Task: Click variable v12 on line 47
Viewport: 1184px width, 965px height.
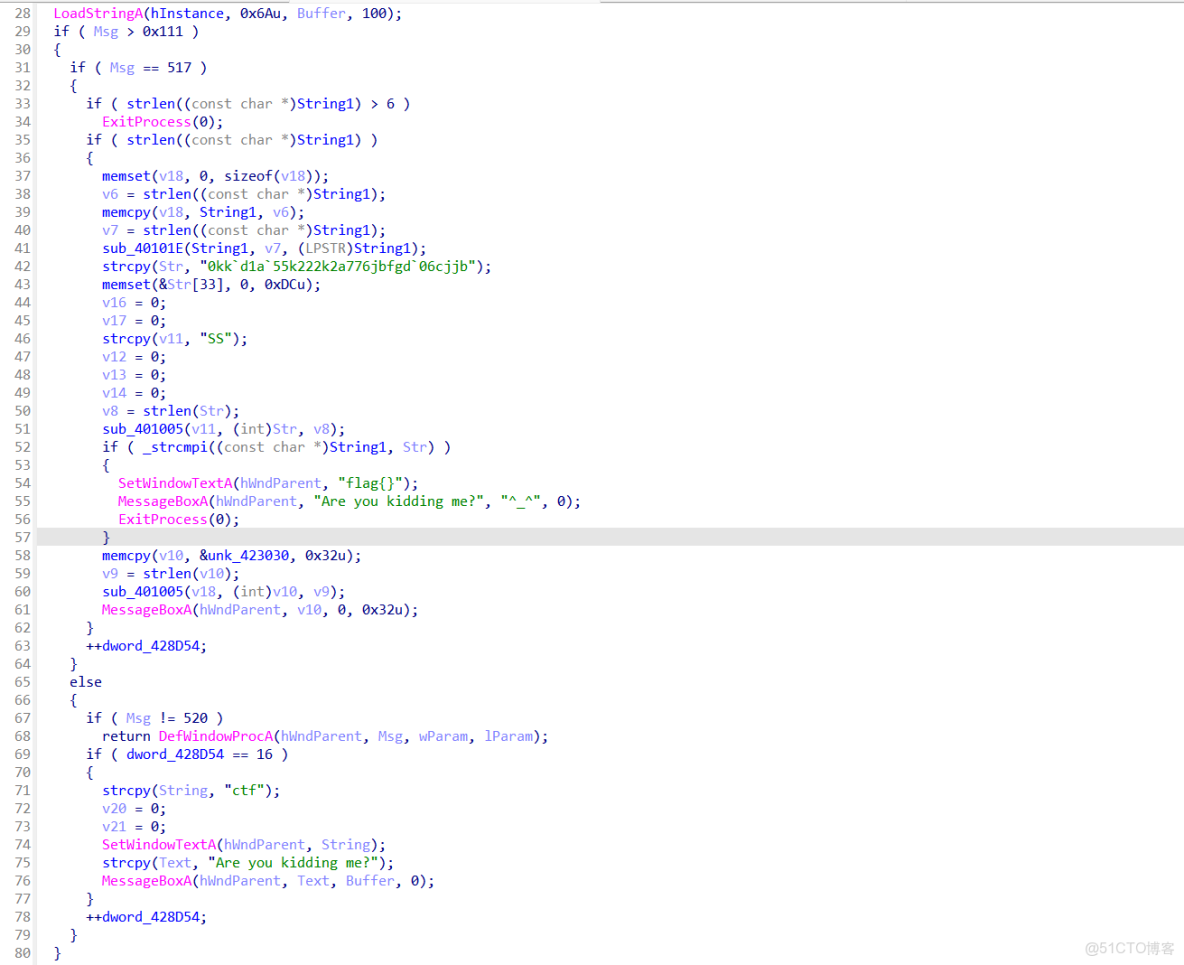Action: (114, 358)
